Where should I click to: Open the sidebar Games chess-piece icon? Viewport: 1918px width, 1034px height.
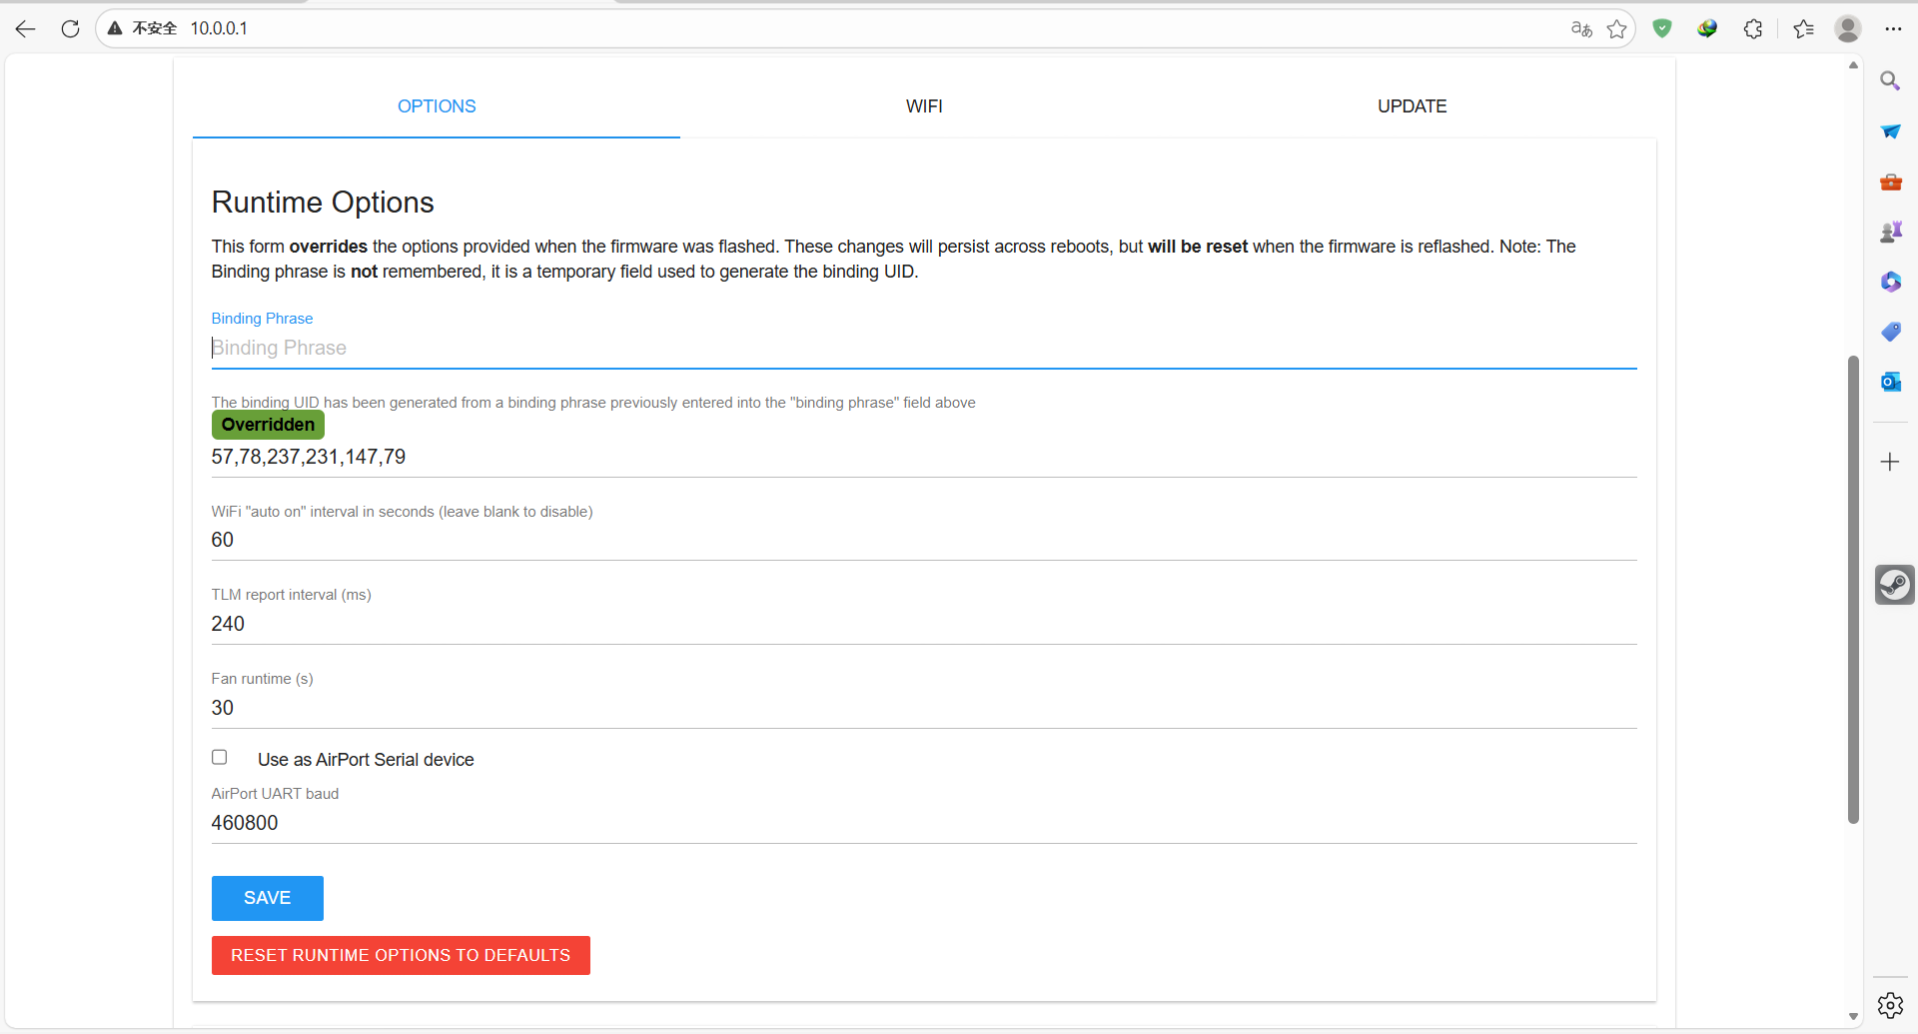pos(1890,232)
